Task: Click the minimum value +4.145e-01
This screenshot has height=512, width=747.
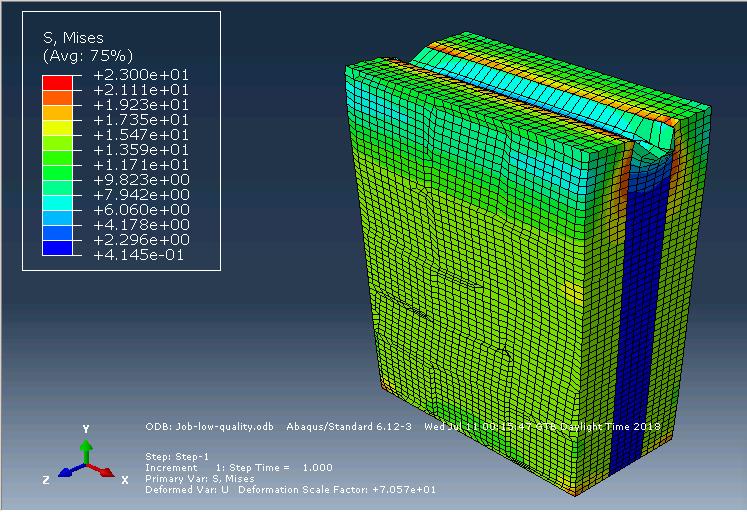Action: [x=139, y=255]
